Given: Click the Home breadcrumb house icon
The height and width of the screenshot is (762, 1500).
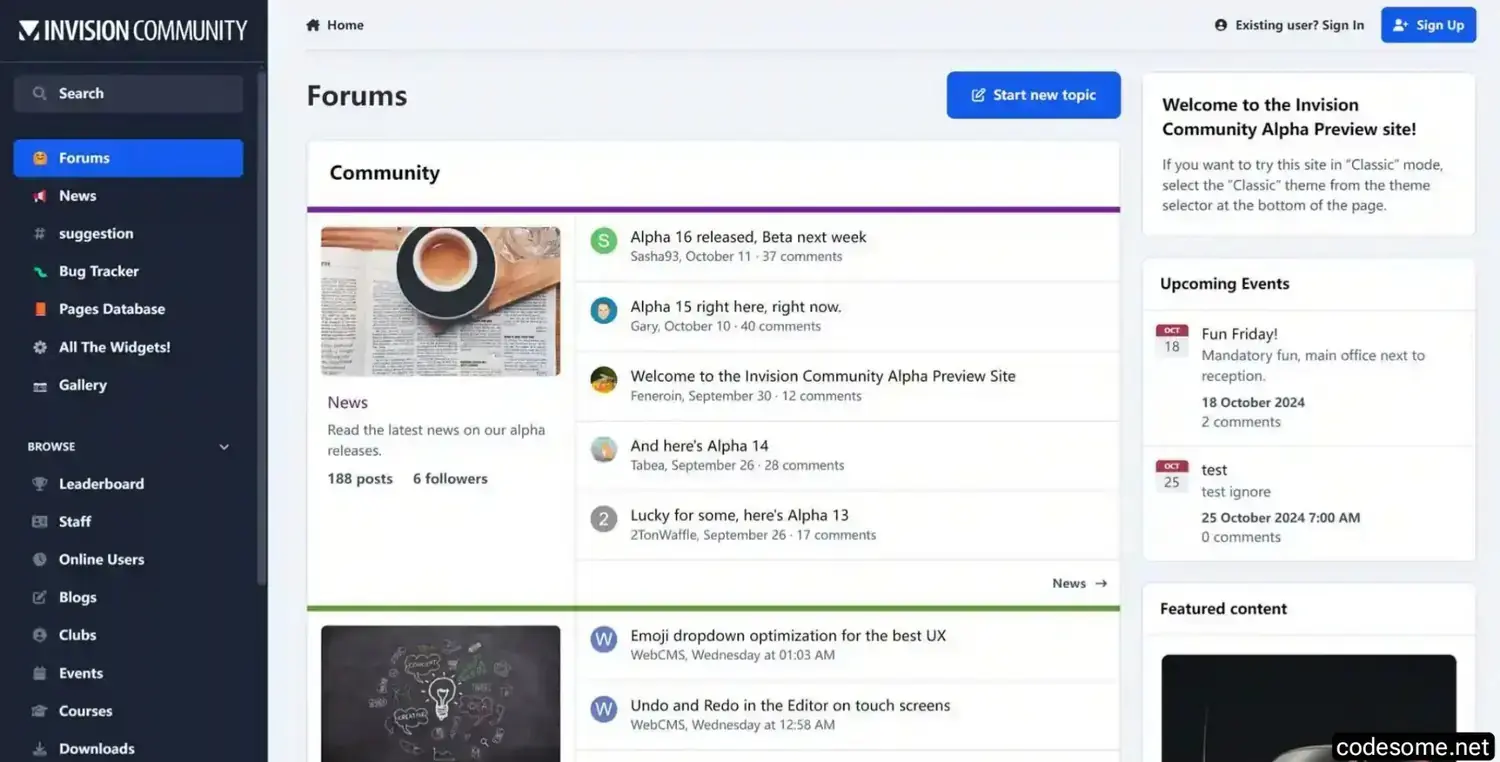Looking at the screenshot, I should (313, 25).
